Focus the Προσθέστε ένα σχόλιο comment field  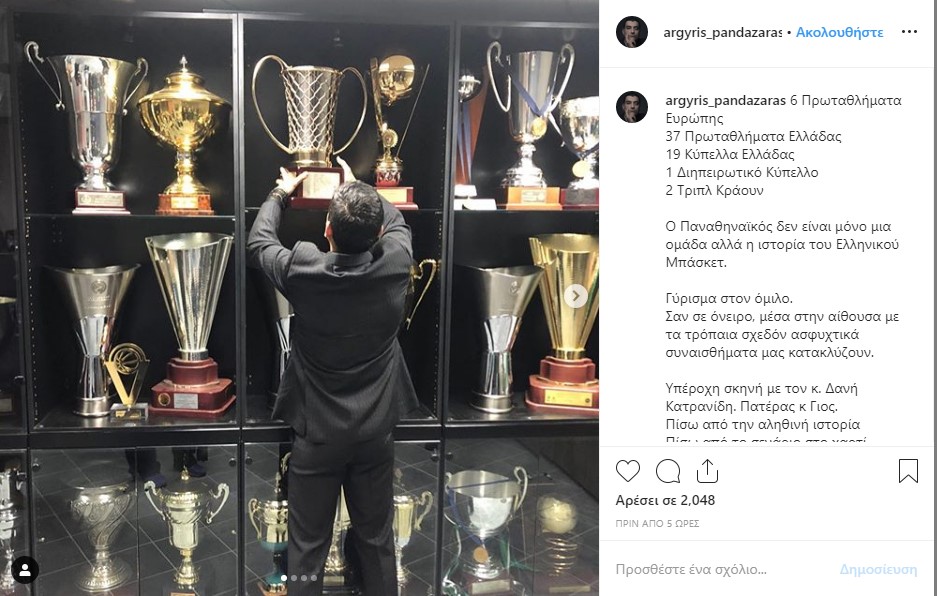[717, 570]
